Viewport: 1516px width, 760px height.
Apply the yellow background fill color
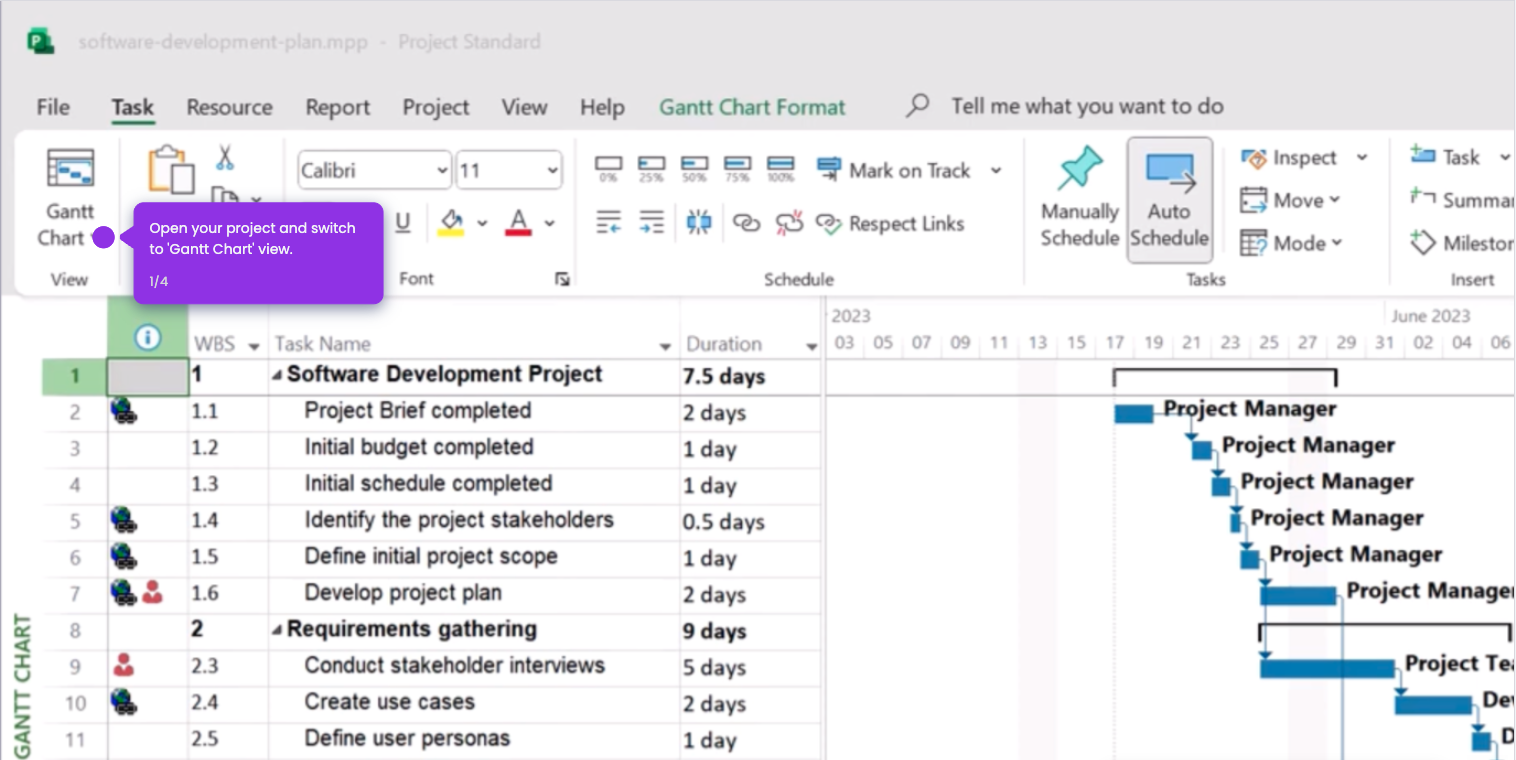pyautogui.click(x=451, y=222)
